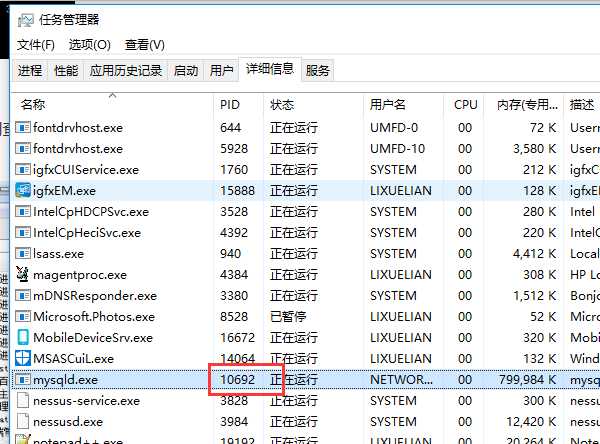The height and width of the screenshot is (444, 600).
Task: Sort by the 用户名 column header
Action: [403, 104]
